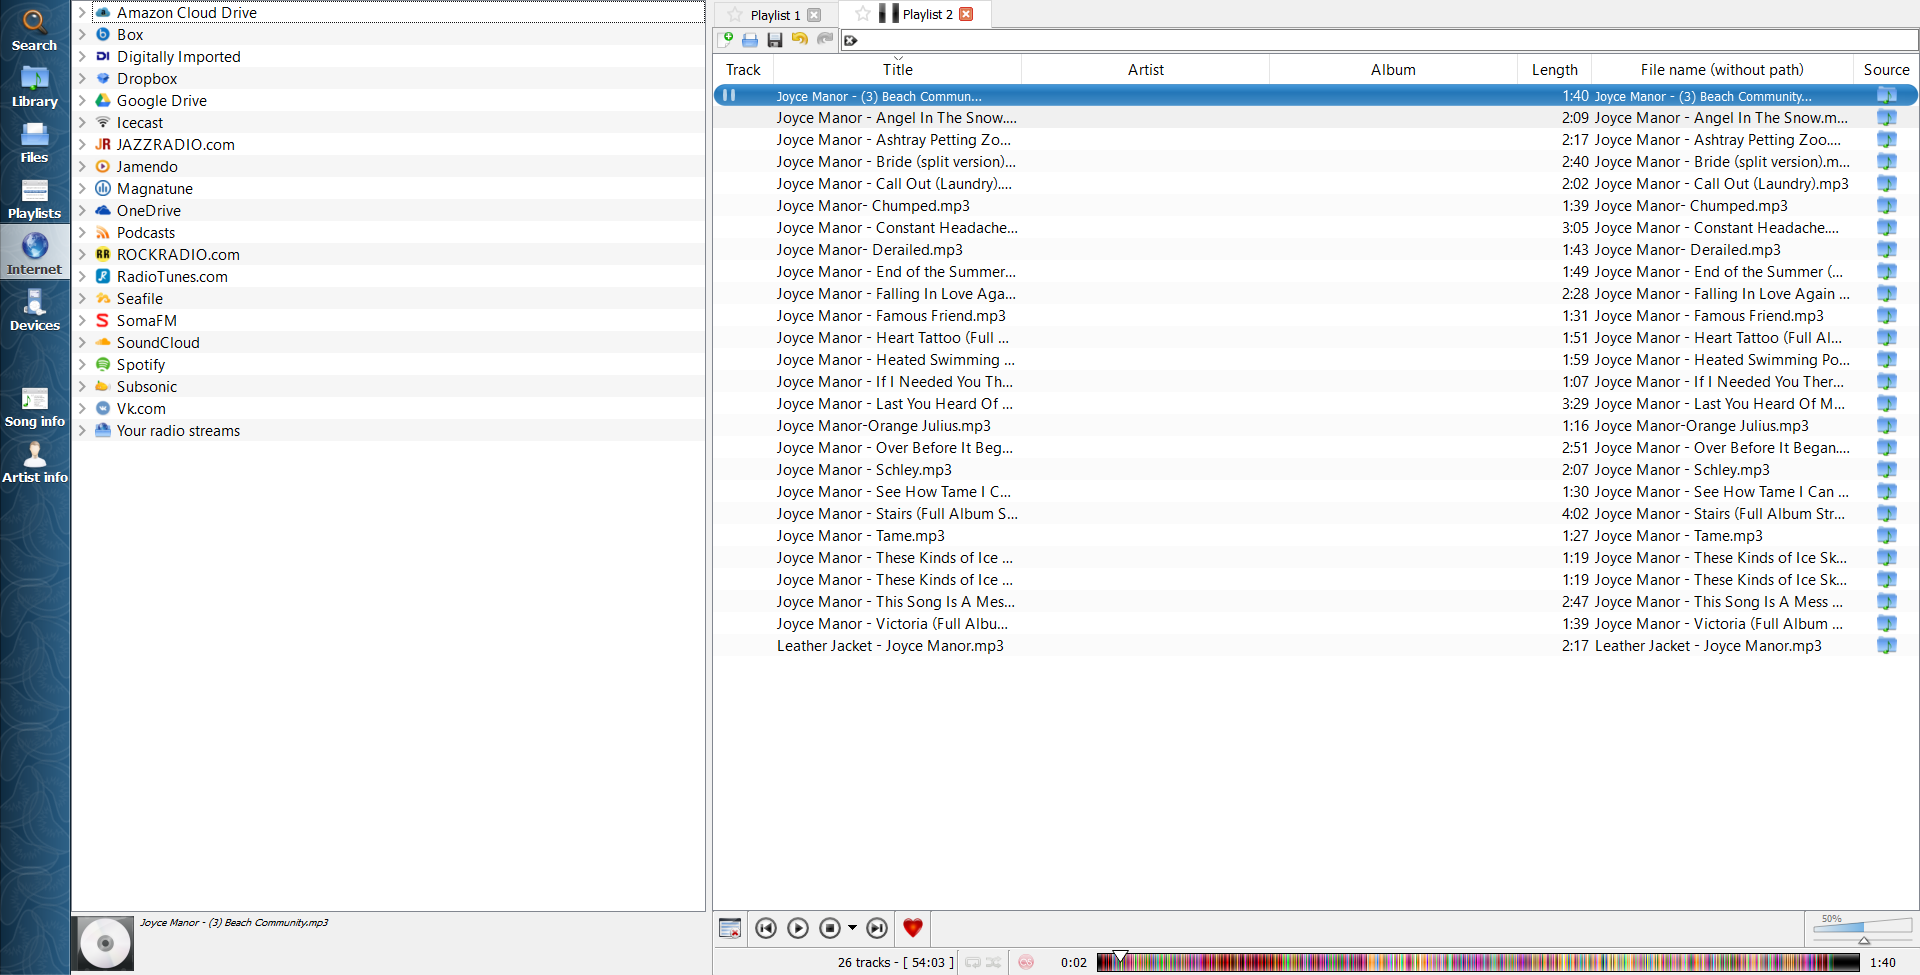Seek in the moodbar track position slider
Screen dimensions: 1920x975
[x=1478, y=962]
